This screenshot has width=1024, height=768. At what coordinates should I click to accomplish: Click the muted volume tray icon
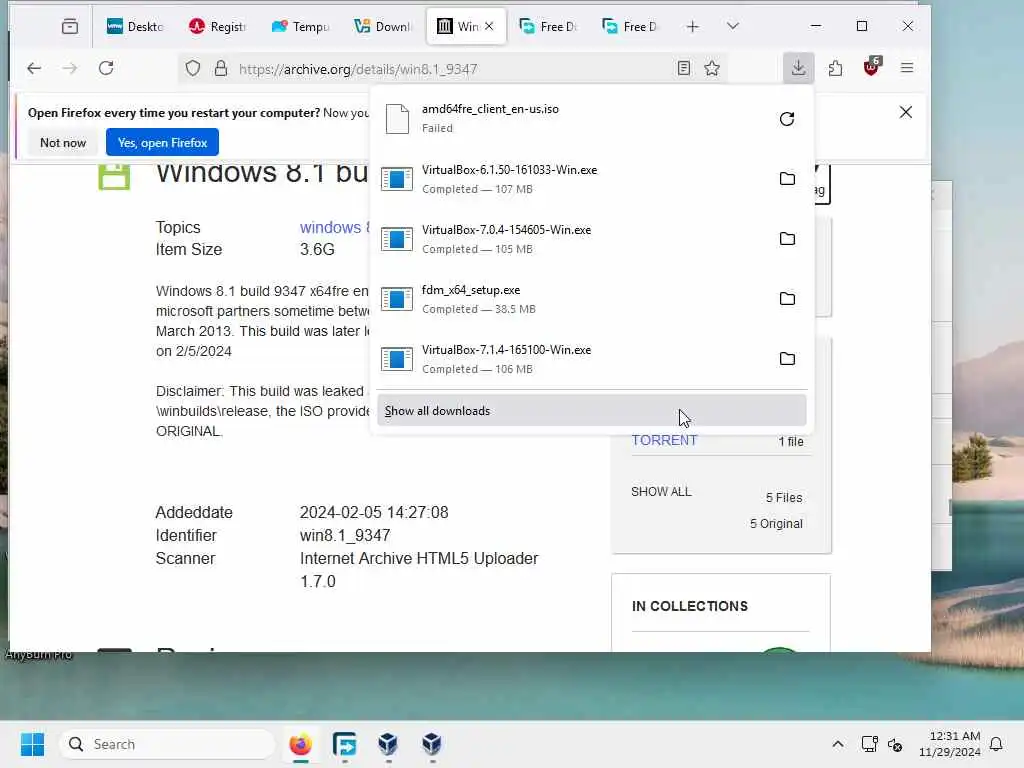[895, 744]
